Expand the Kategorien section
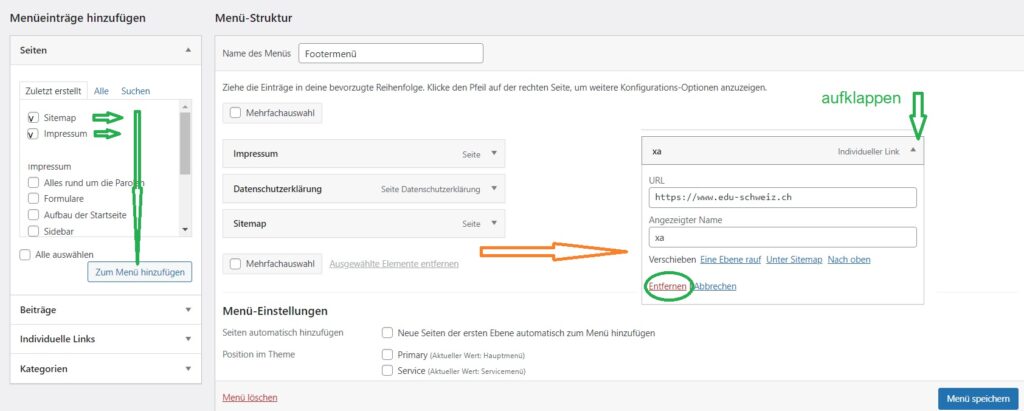 (187, 368)
